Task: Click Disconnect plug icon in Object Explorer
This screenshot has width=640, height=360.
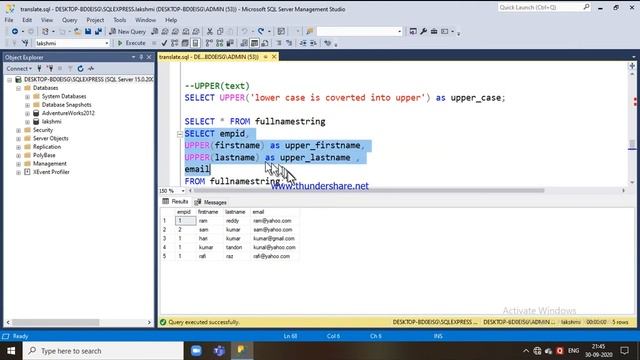Action: click(x=50, y=69)
